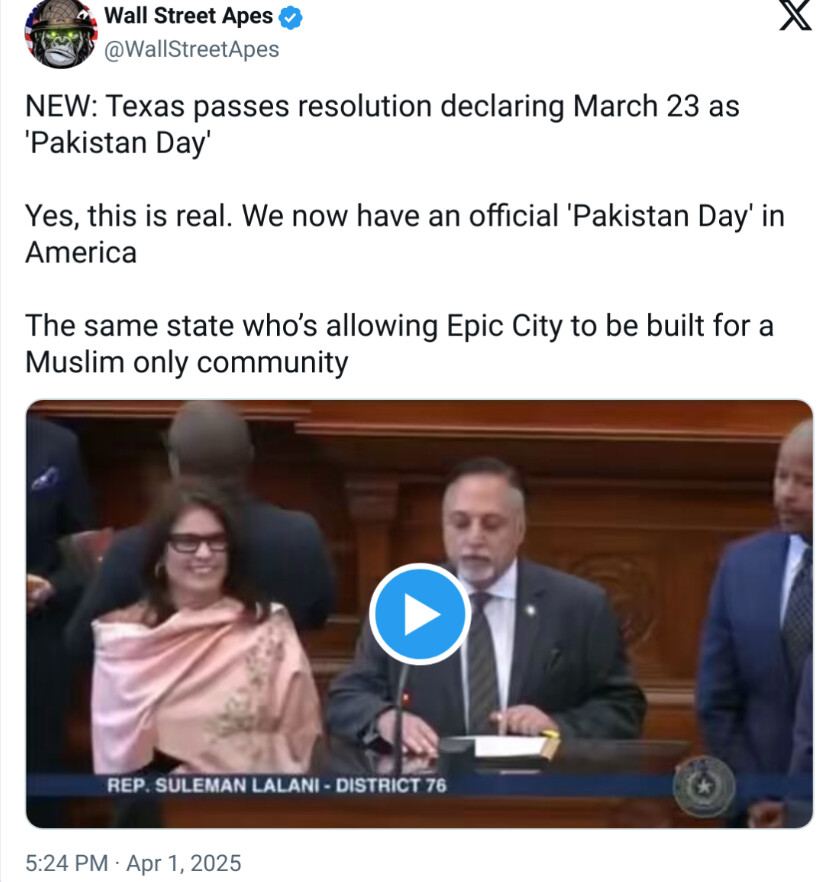Screen dimensions: 832x882
Task: Open the Wall Street Apes profile avatar
Action: pos(61,34)
